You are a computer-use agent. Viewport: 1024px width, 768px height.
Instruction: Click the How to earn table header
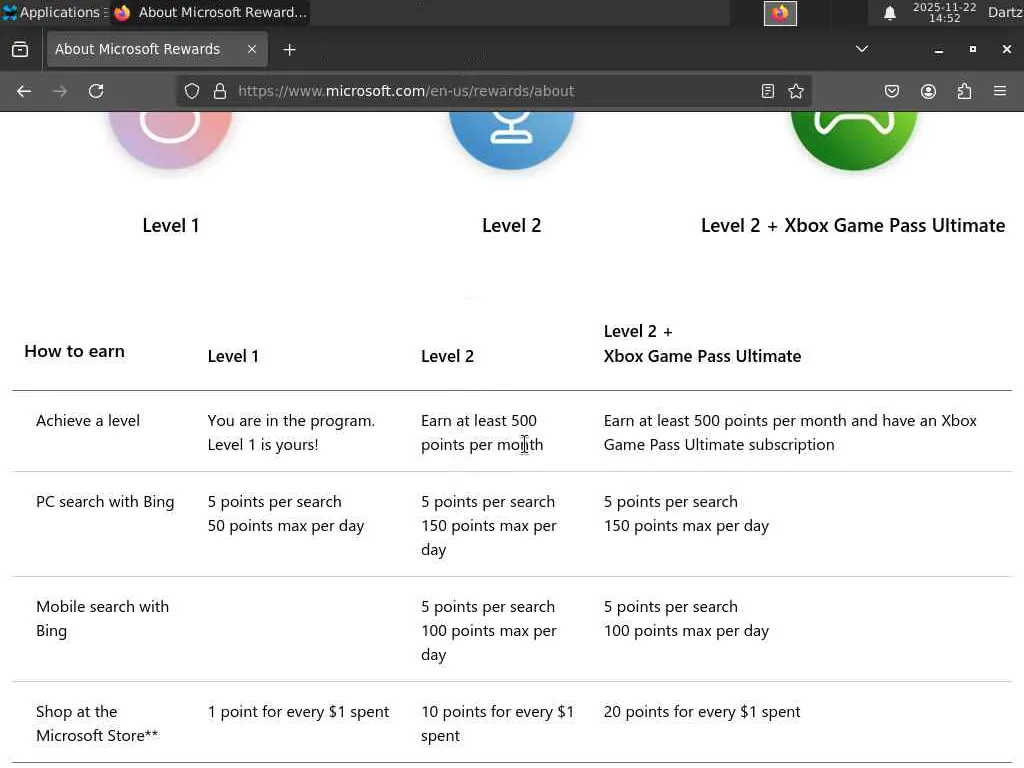(74, 351)
